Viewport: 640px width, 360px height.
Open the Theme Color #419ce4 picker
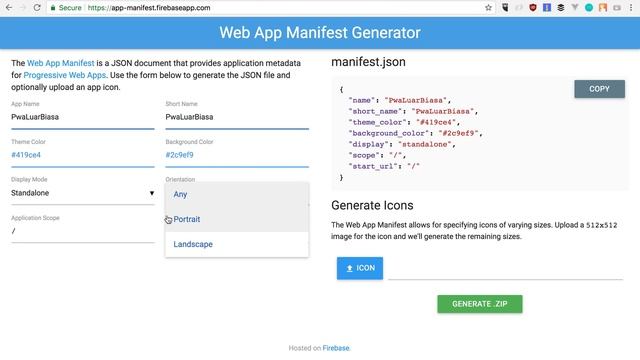point(83,155)
